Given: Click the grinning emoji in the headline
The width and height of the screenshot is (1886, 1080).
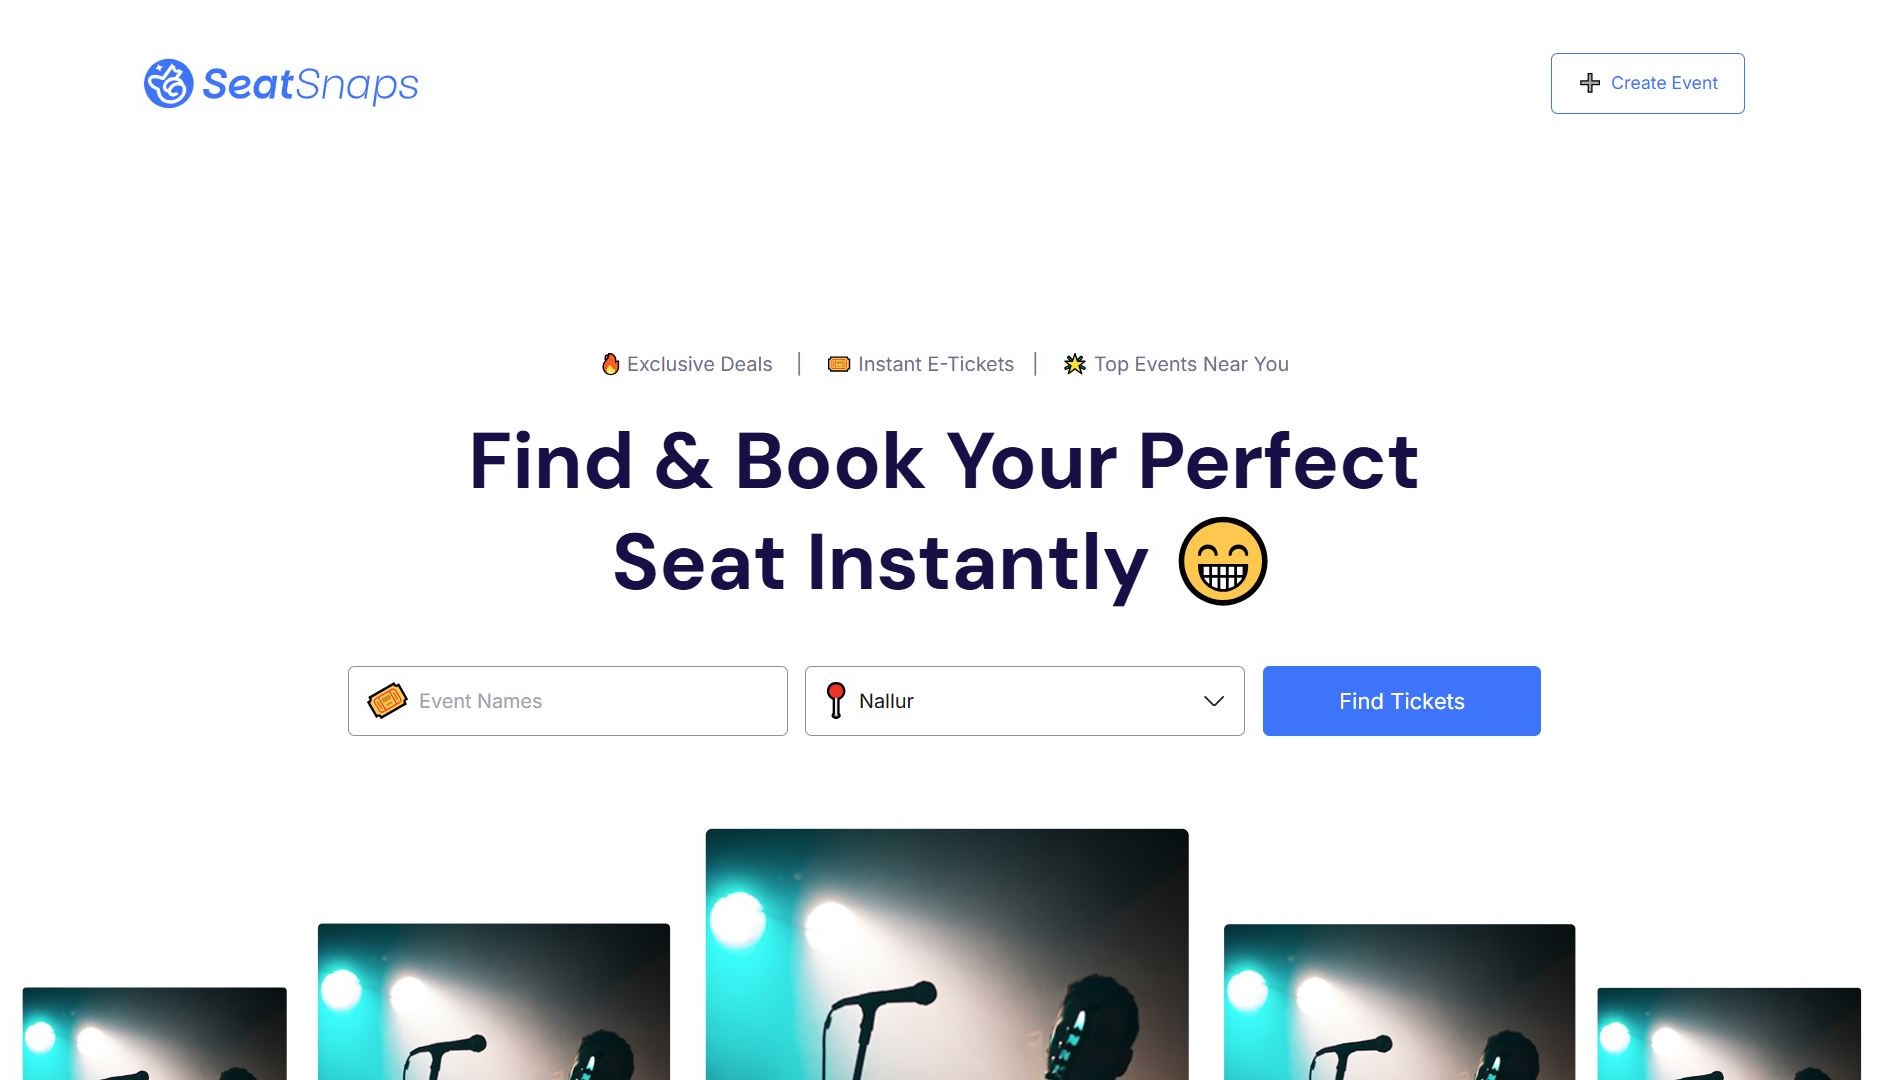Looking at the screenshot, I should [x=1224, y=561].
